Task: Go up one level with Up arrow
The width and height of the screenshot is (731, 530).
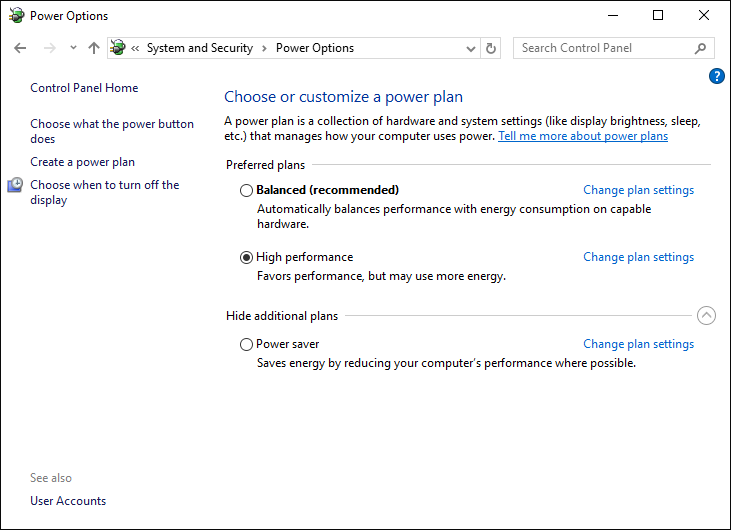Action: (x=94, y=48)
